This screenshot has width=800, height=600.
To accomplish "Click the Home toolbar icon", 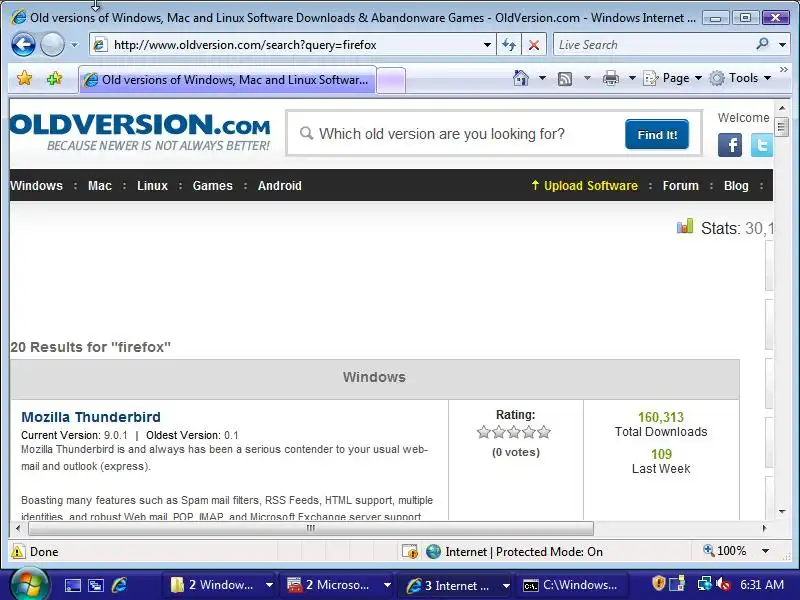I will click(521, 78).
